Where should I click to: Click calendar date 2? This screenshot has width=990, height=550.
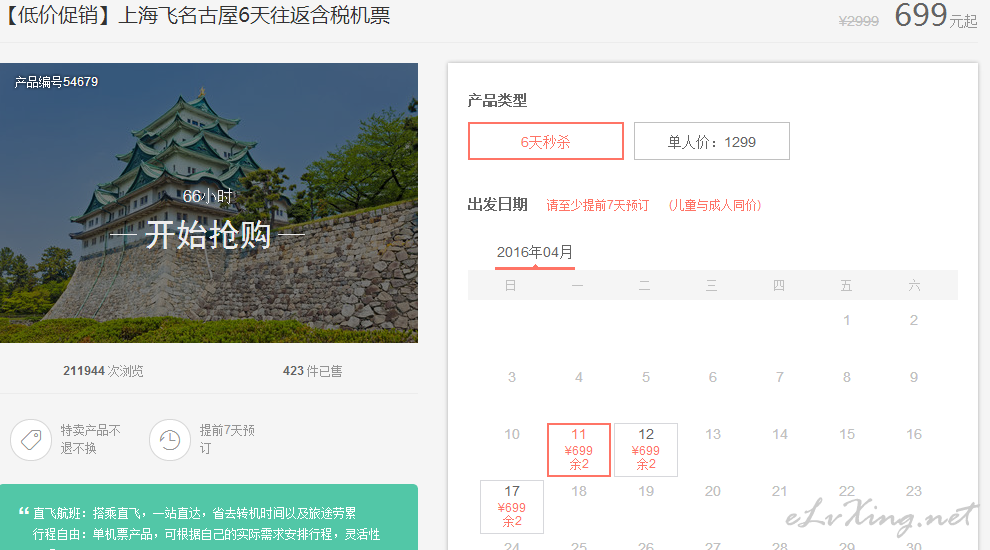(x=914, y=321)
